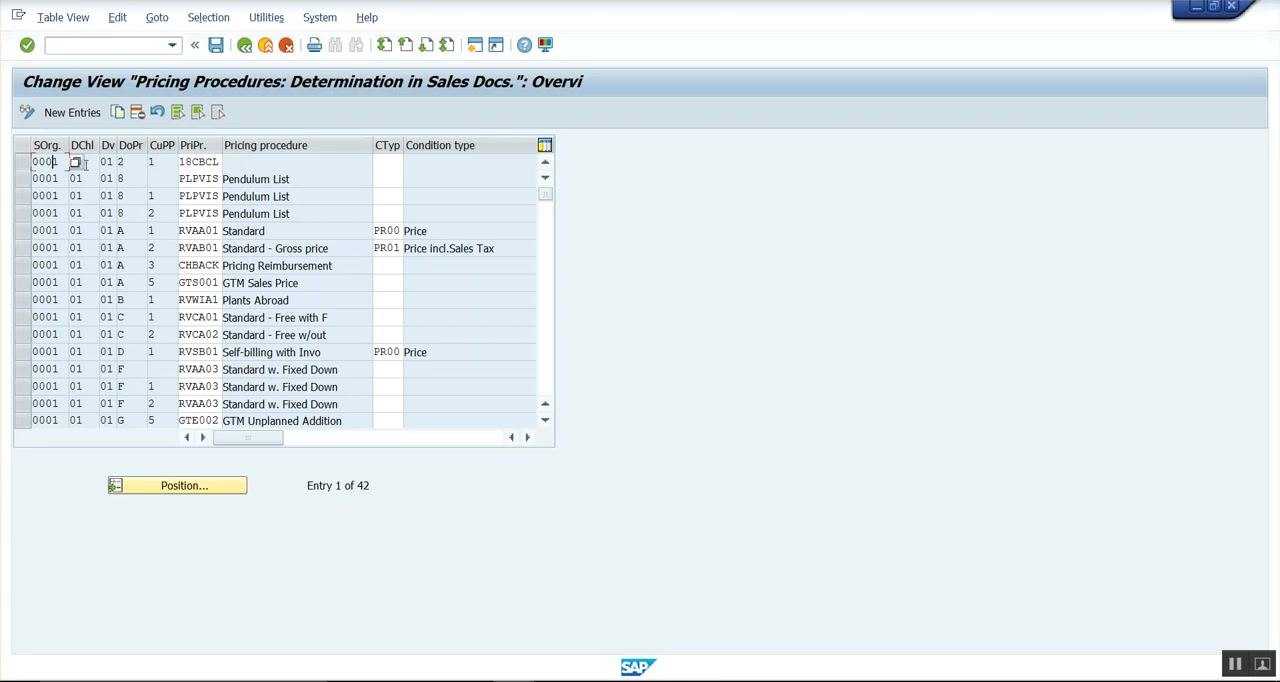Screen dimensions: 1280x682
Task: Click the Delete row icon
Action: pos(138,112)
